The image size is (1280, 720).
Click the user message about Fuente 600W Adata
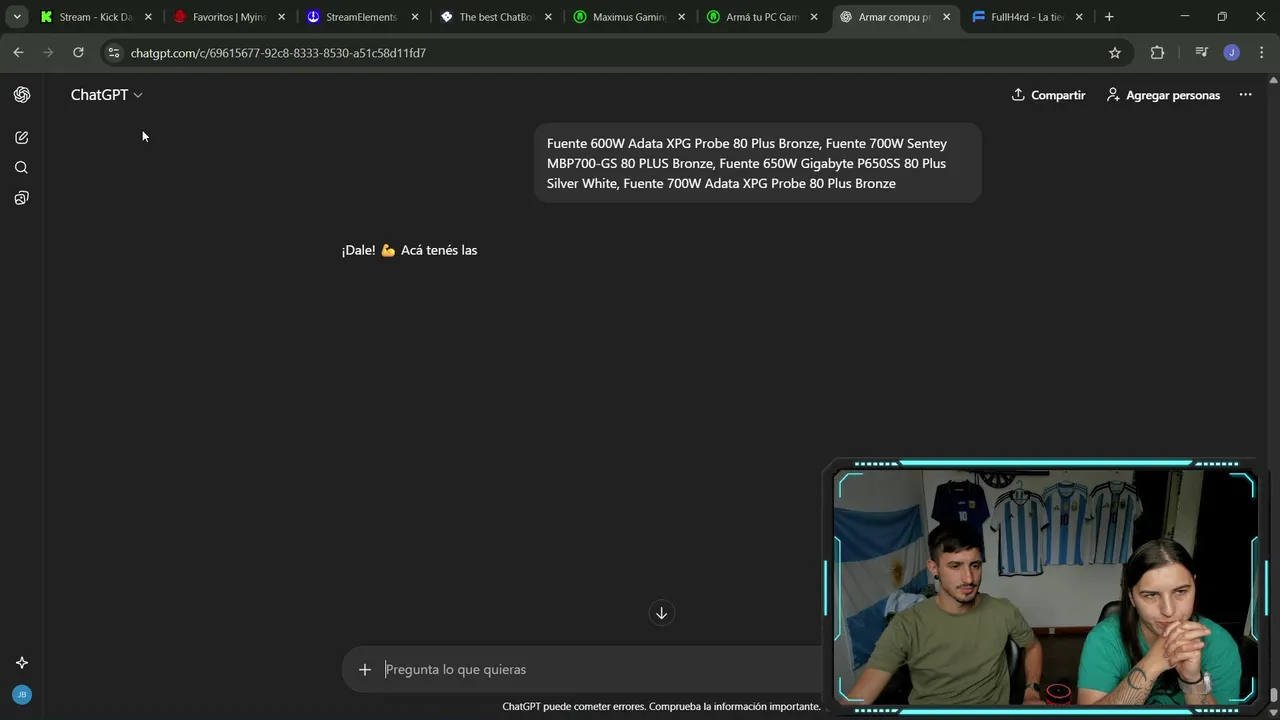point(757,163)
